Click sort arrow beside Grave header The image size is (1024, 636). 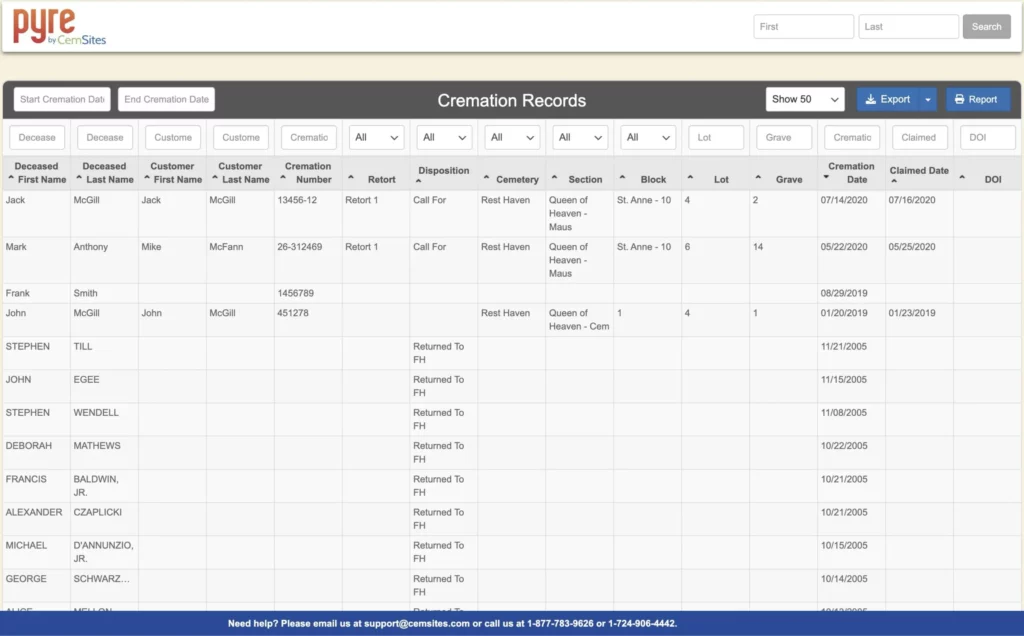(758, 178)
